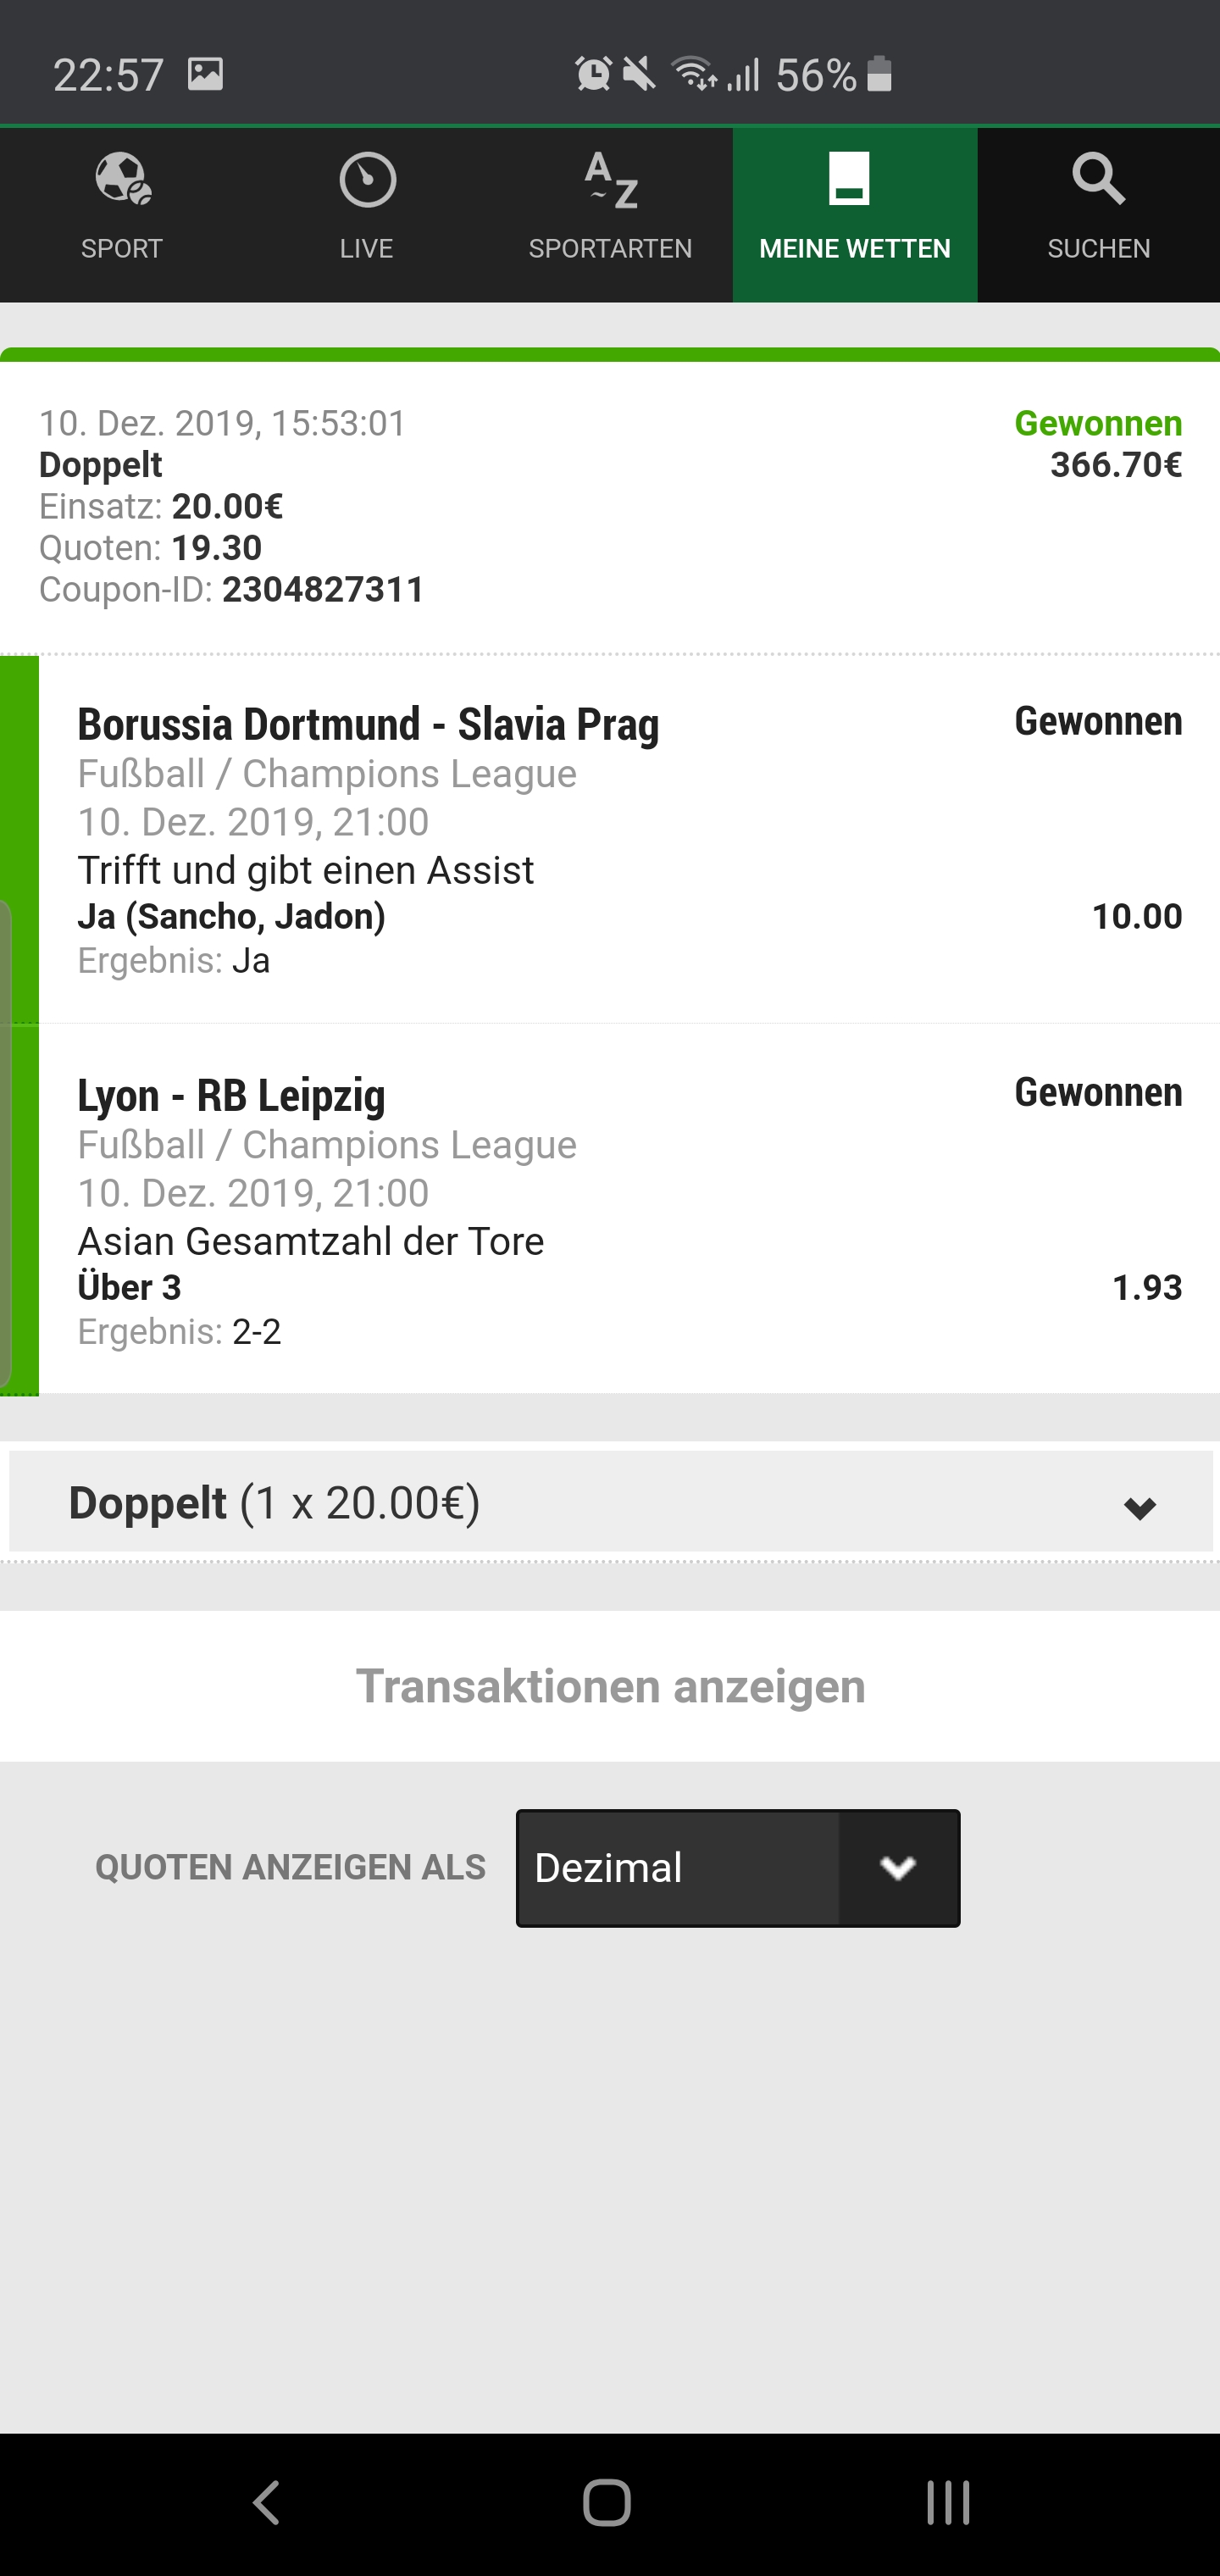Tap the Coupon-ID 2304827311
1220x2576 pixels.
coord(322,590)
